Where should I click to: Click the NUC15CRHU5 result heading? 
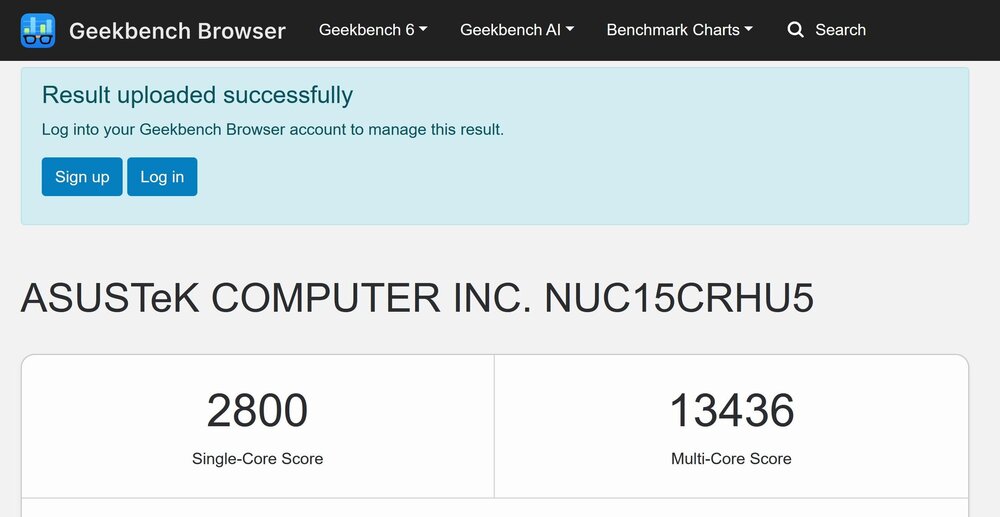(x=417, y=298)
